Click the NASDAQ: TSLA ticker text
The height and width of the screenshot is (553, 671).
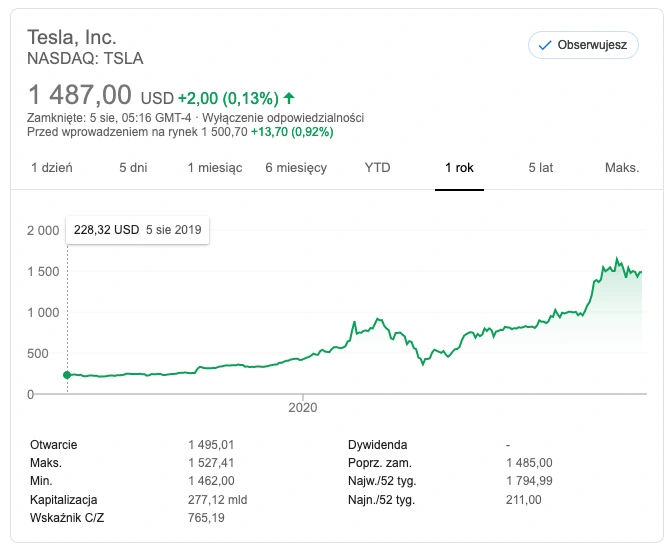pyautogui.click(x=85, y=59)
